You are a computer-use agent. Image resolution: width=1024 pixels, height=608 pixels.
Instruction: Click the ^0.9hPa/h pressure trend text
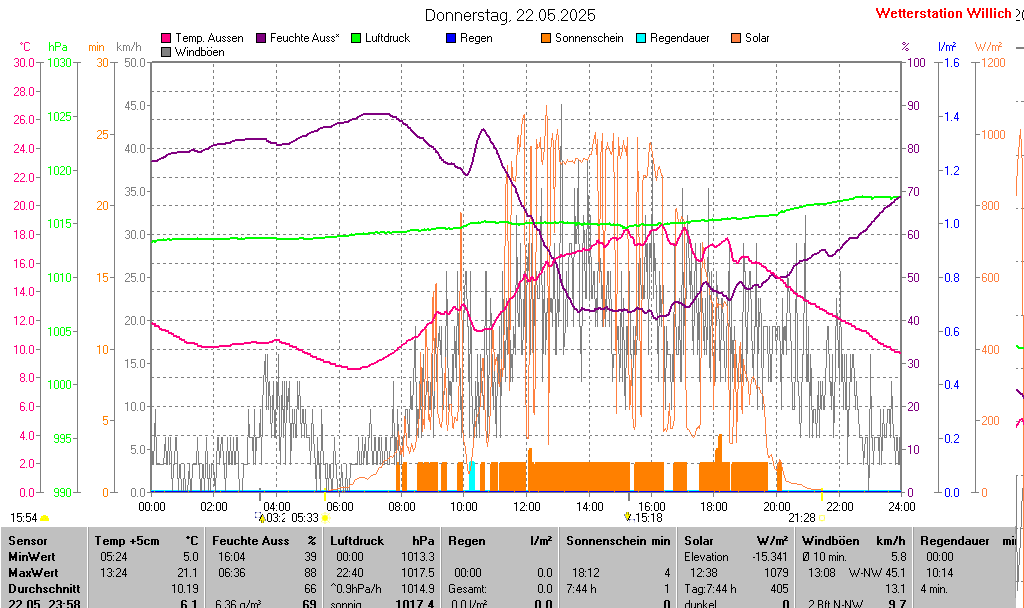(356, 588)
